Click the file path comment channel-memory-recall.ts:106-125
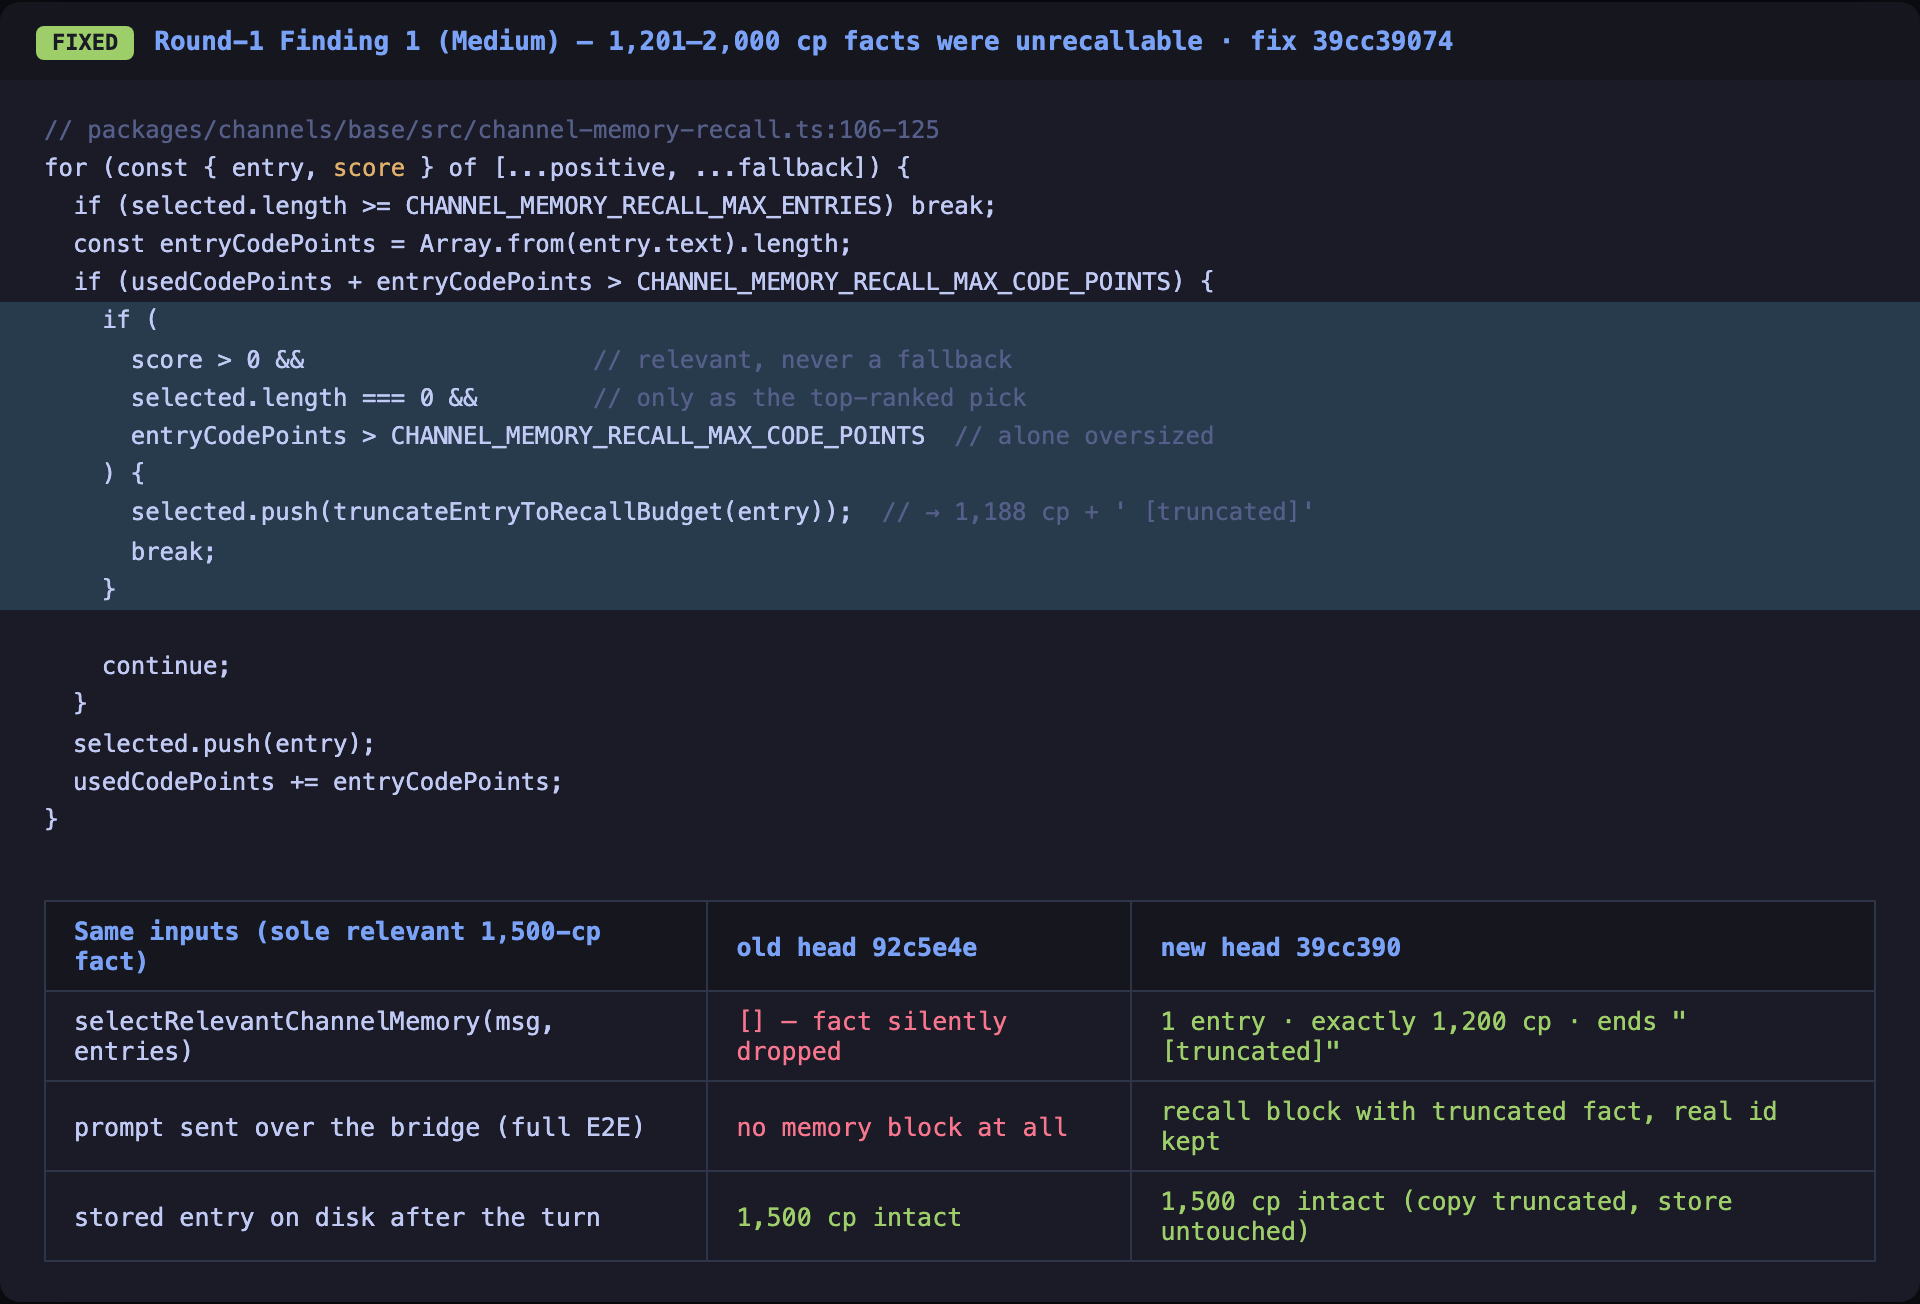The width and height of the screenshot is (1920, 1304). tap(492, 130)
